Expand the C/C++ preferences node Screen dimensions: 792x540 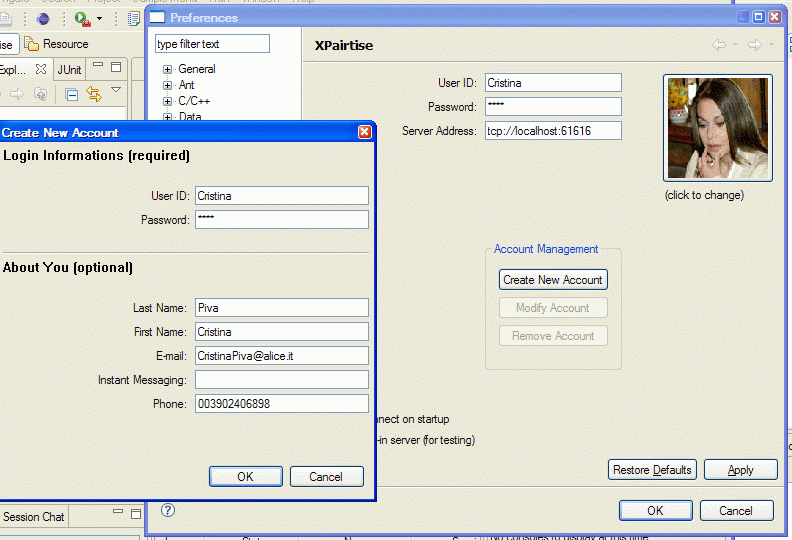coord(168,102)
